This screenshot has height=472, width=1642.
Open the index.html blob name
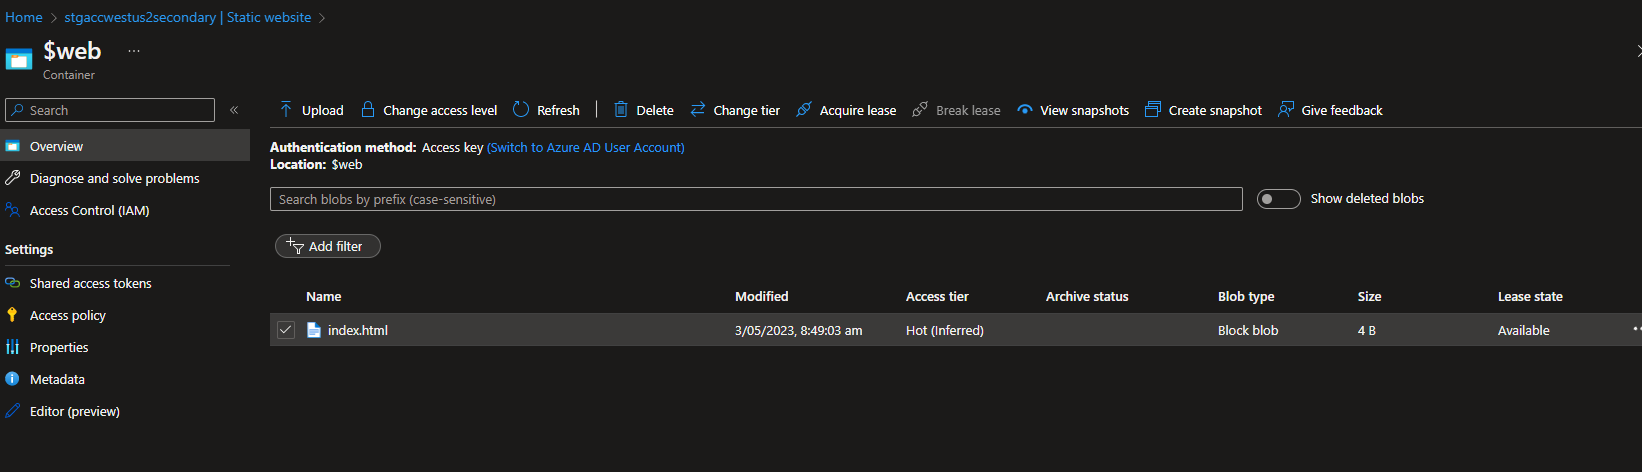(358, 330)
